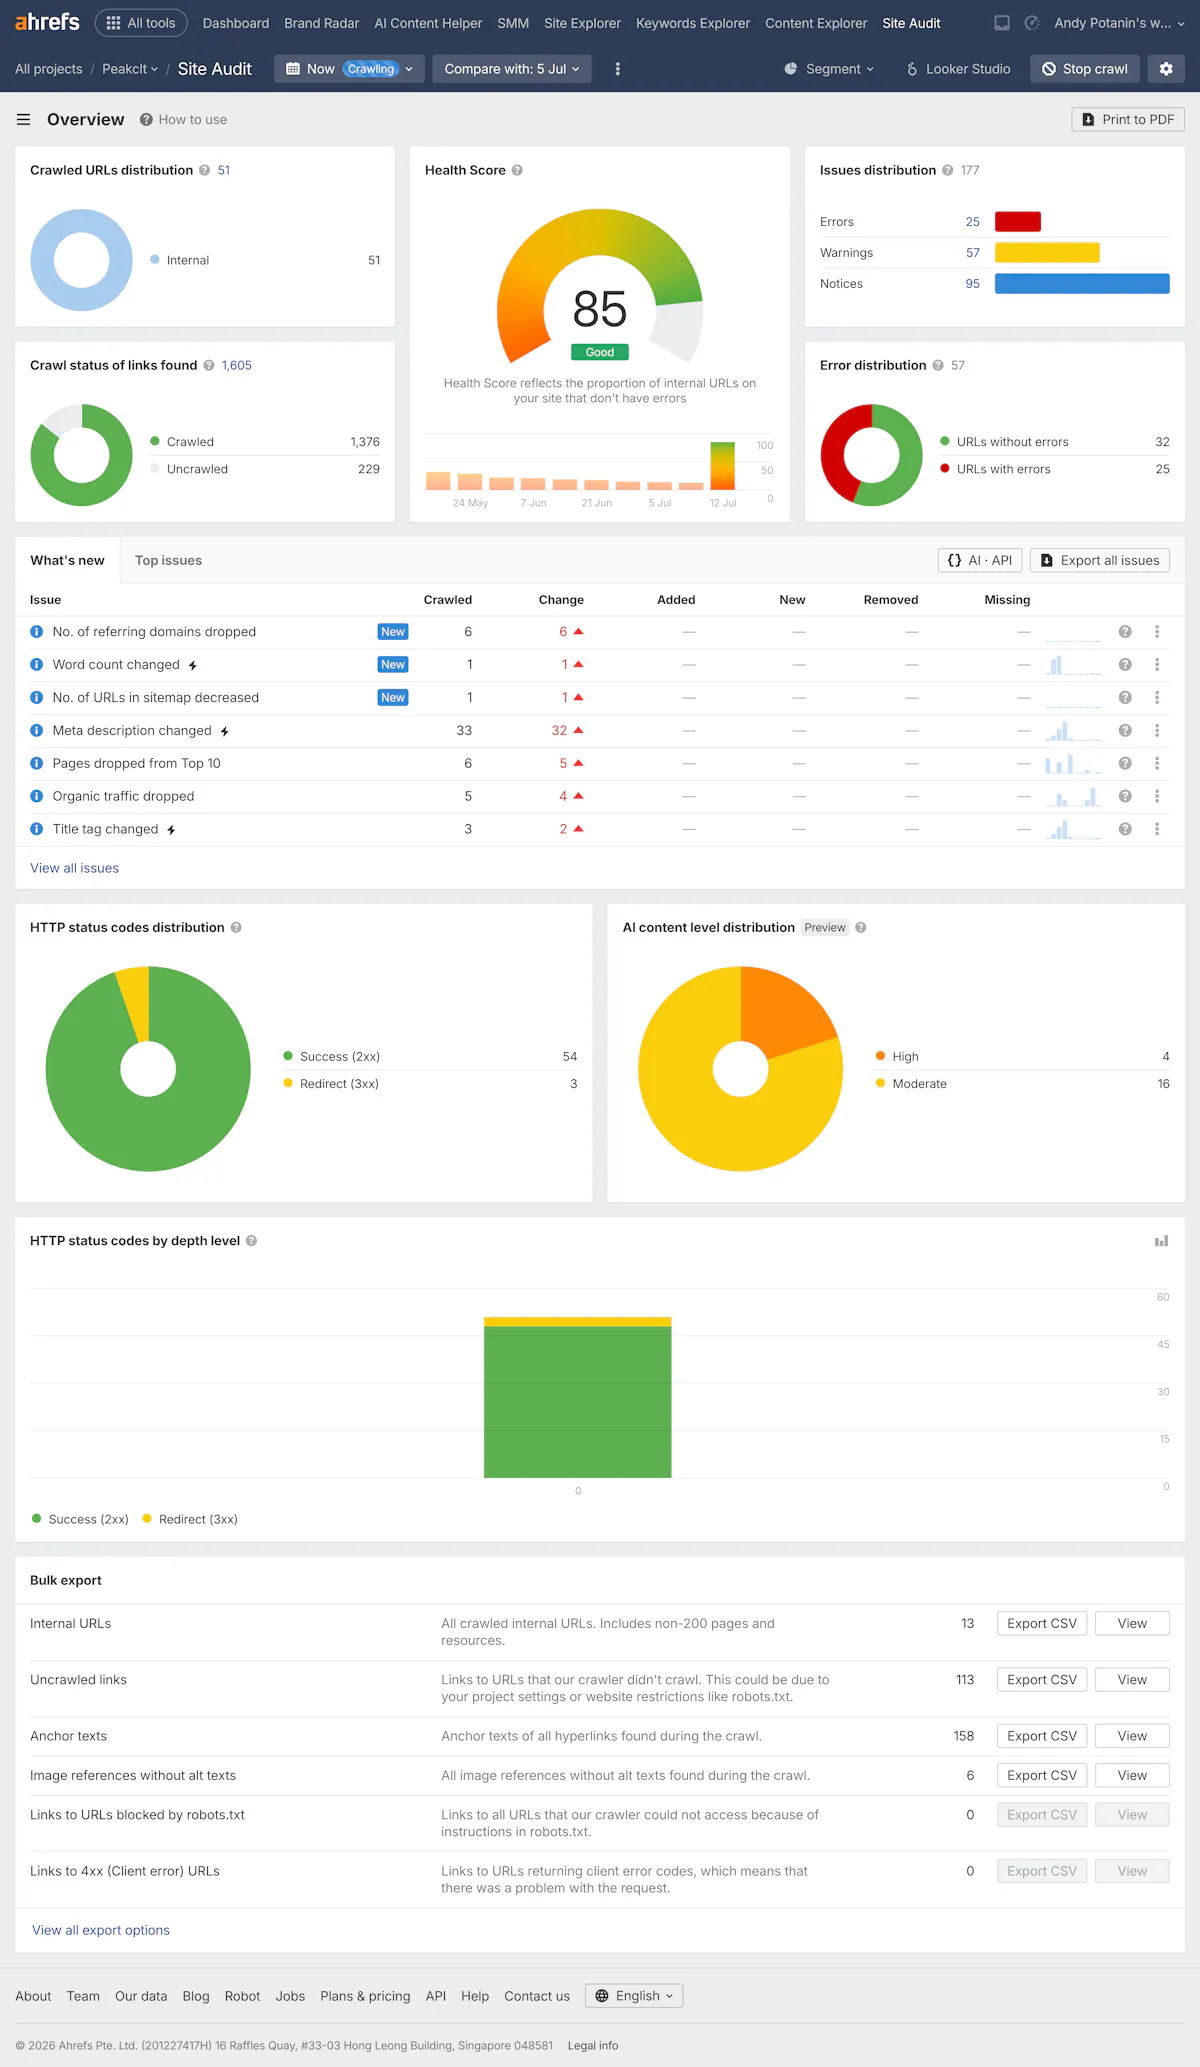Click sparkline chart on Pages dropped from Top 10
The image size is (1200, 2067).
coord(1073,764)
